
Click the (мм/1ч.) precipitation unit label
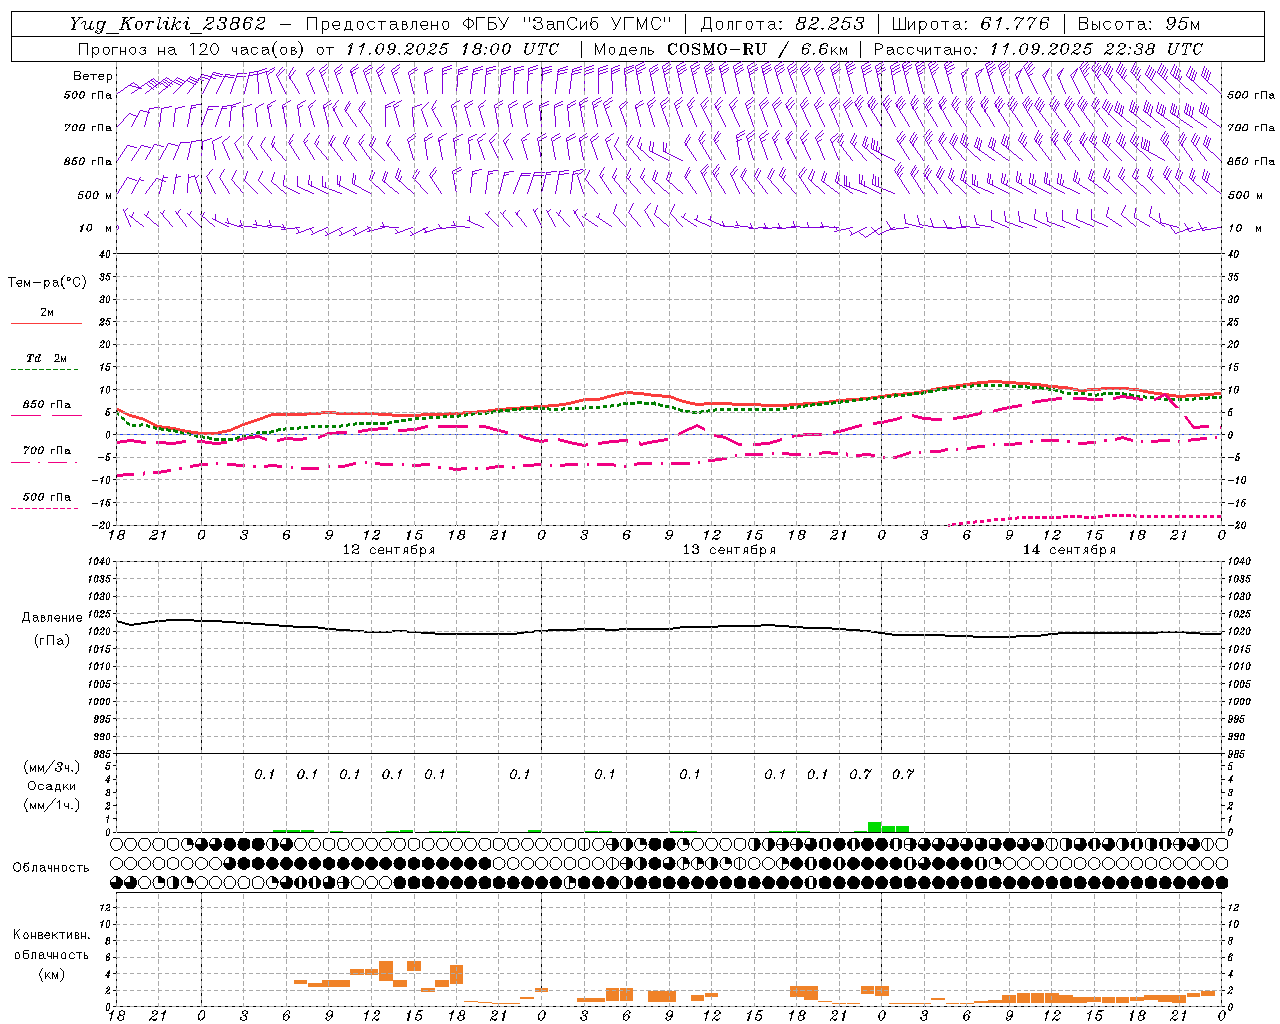51,805
